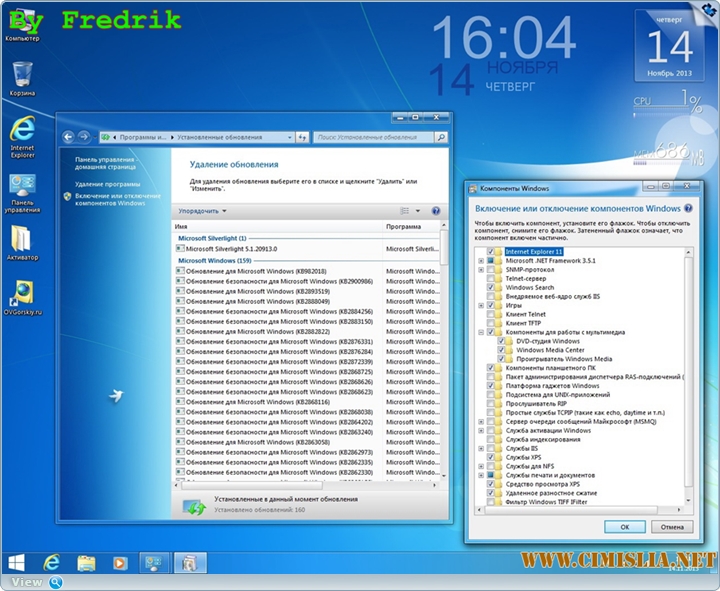
Task: Enable the Клиент Telnet checkbox
Action: (490, 314)
